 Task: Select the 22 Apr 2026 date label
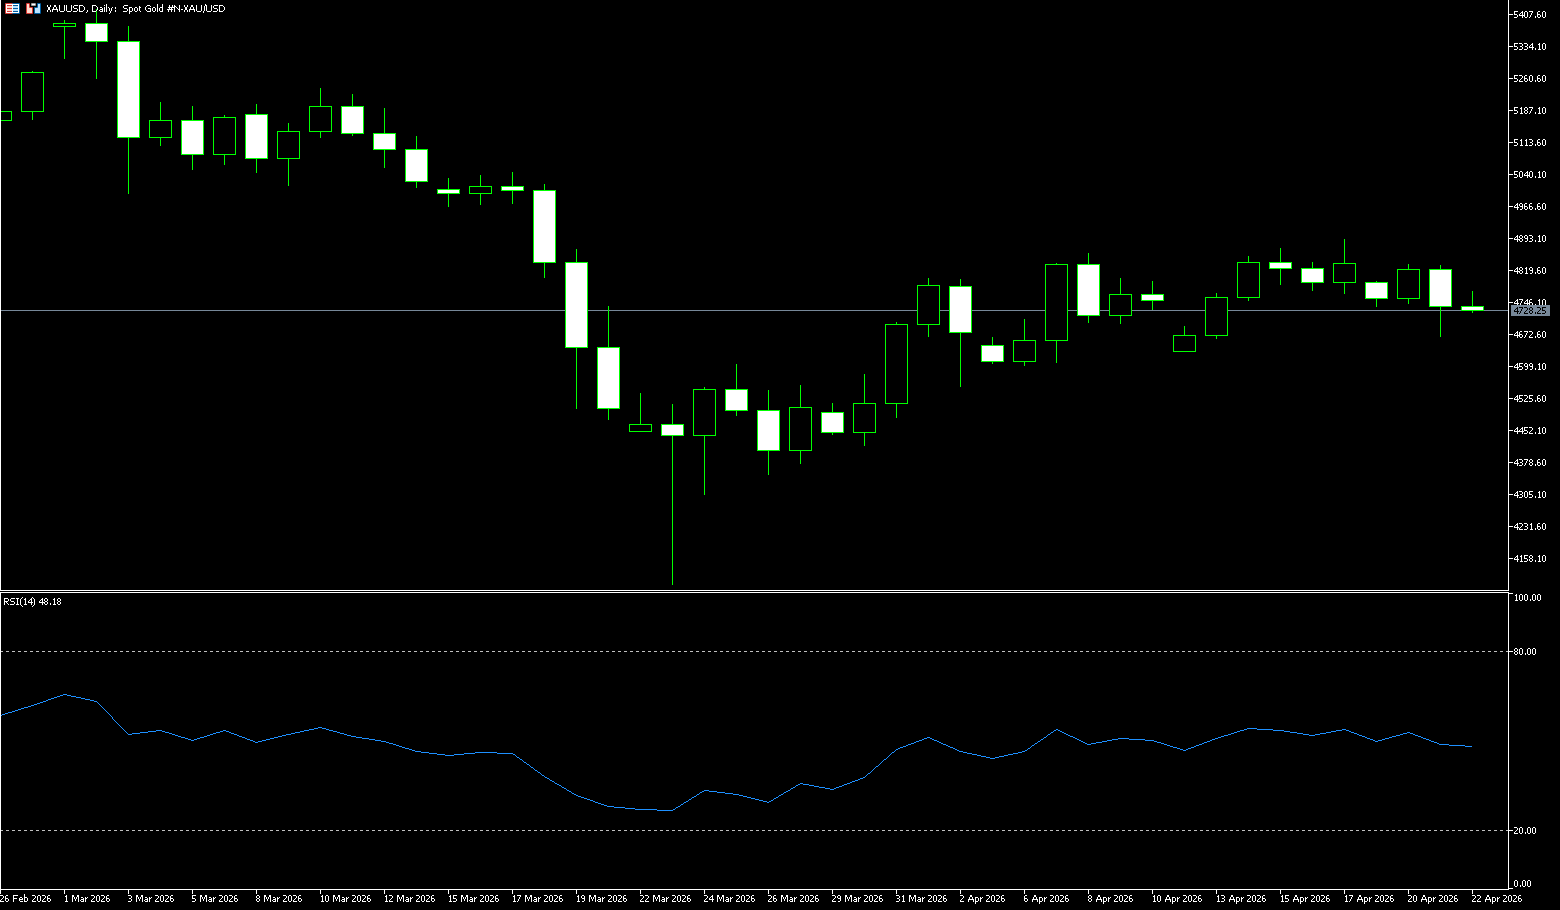[1496, 899]
